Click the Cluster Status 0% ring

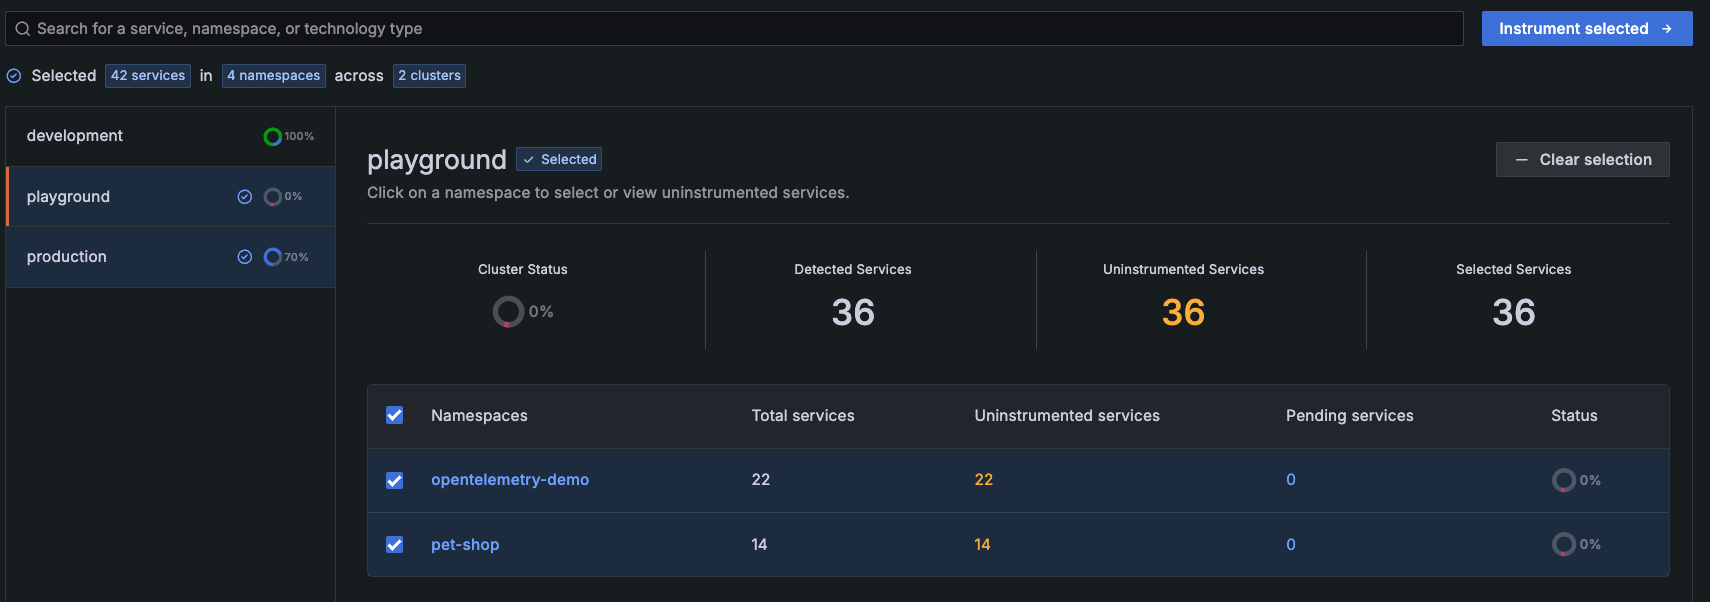[x=508, y=312]
